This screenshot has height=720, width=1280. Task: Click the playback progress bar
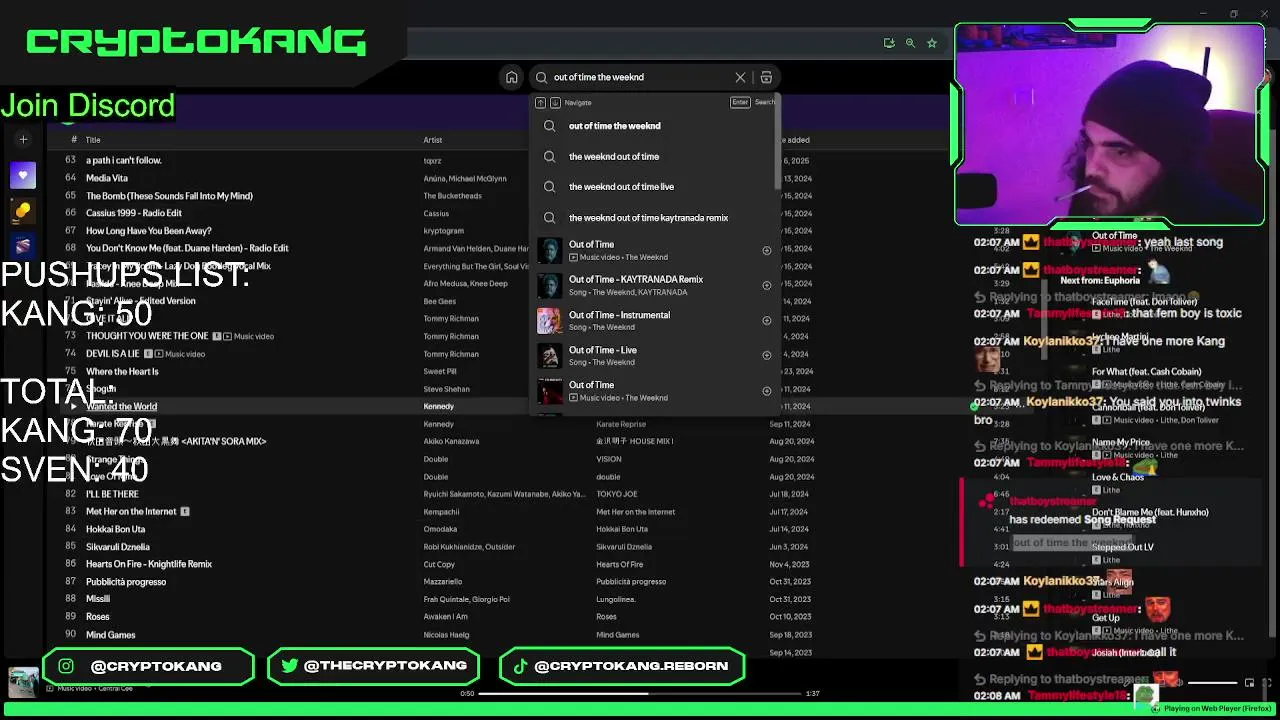click(640, 693)
